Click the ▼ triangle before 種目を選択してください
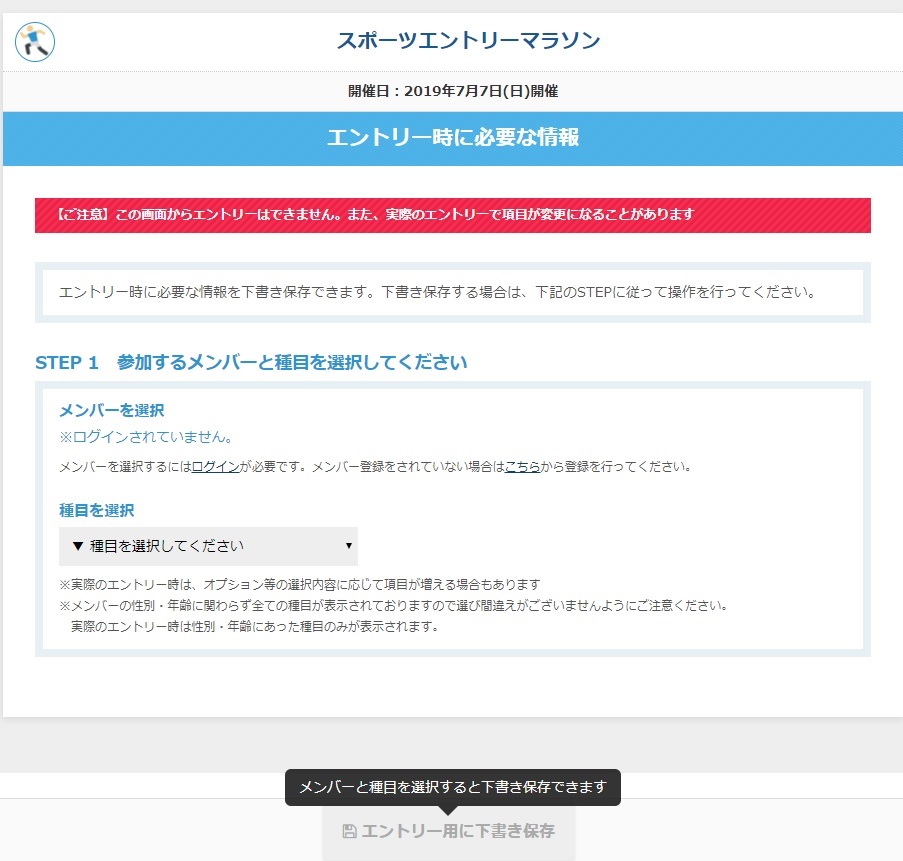 click(78, 546)
